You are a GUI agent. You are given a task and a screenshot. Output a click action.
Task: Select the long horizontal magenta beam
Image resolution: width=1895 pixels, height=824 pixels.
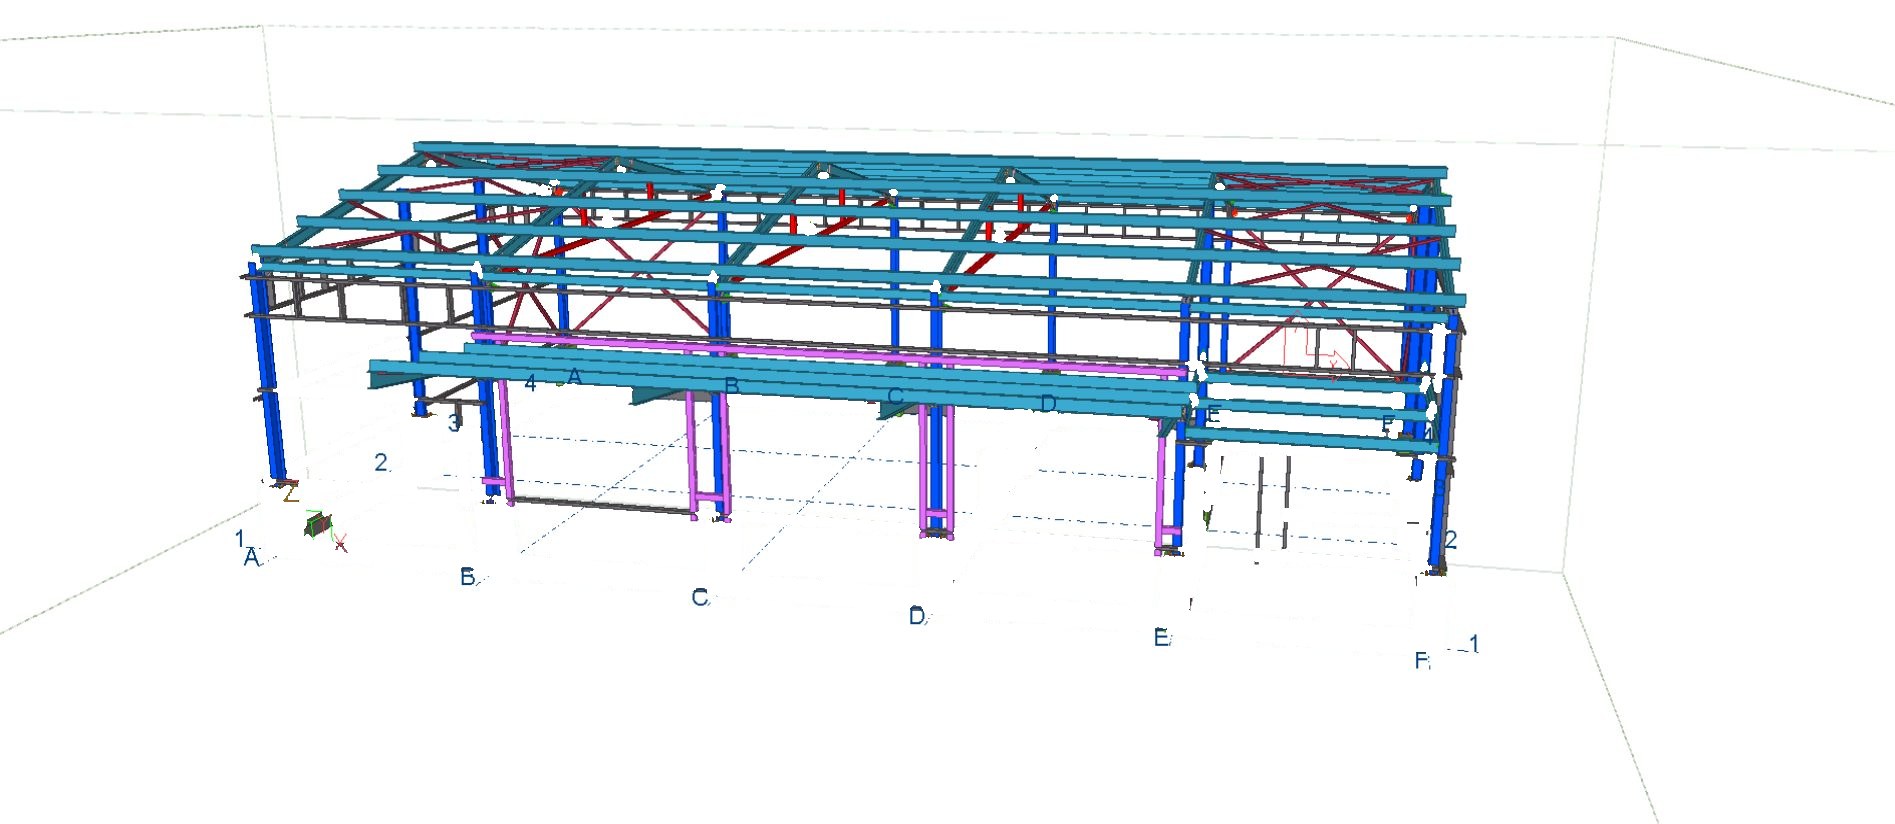pos(830,354)
